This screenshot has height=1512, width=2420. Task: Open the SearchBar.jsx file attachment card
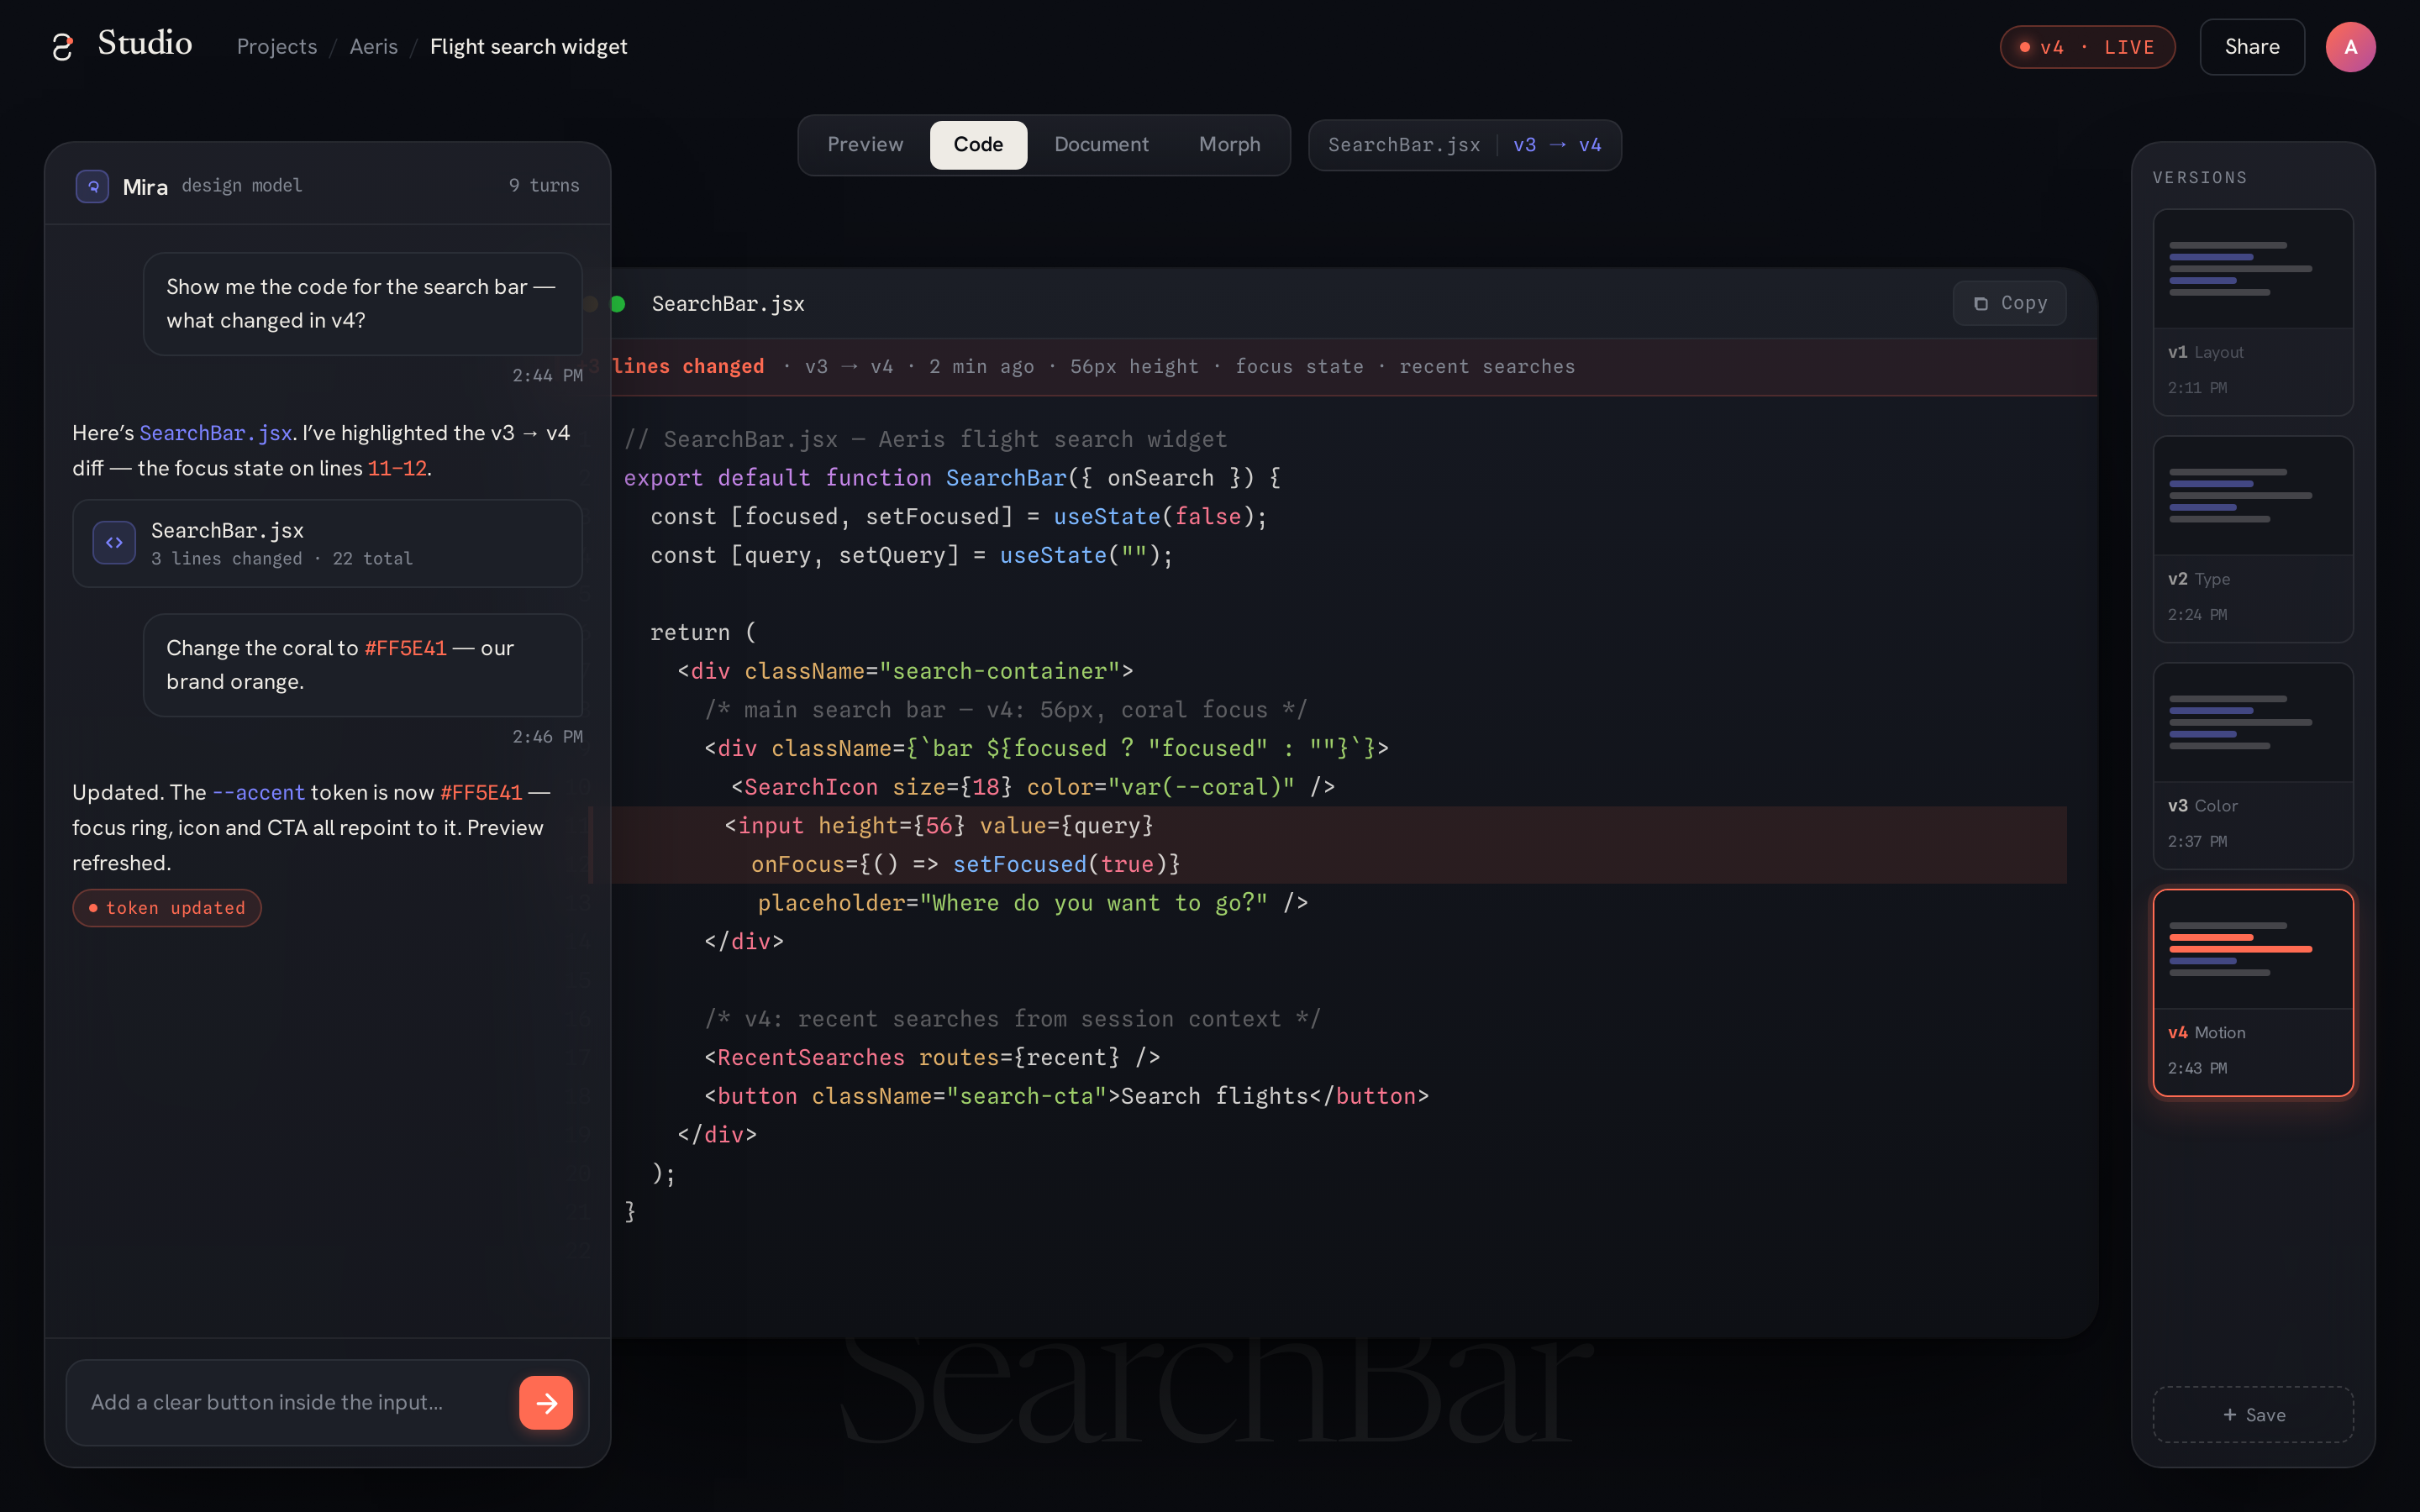pyautogui.click(x=327, y=543)
